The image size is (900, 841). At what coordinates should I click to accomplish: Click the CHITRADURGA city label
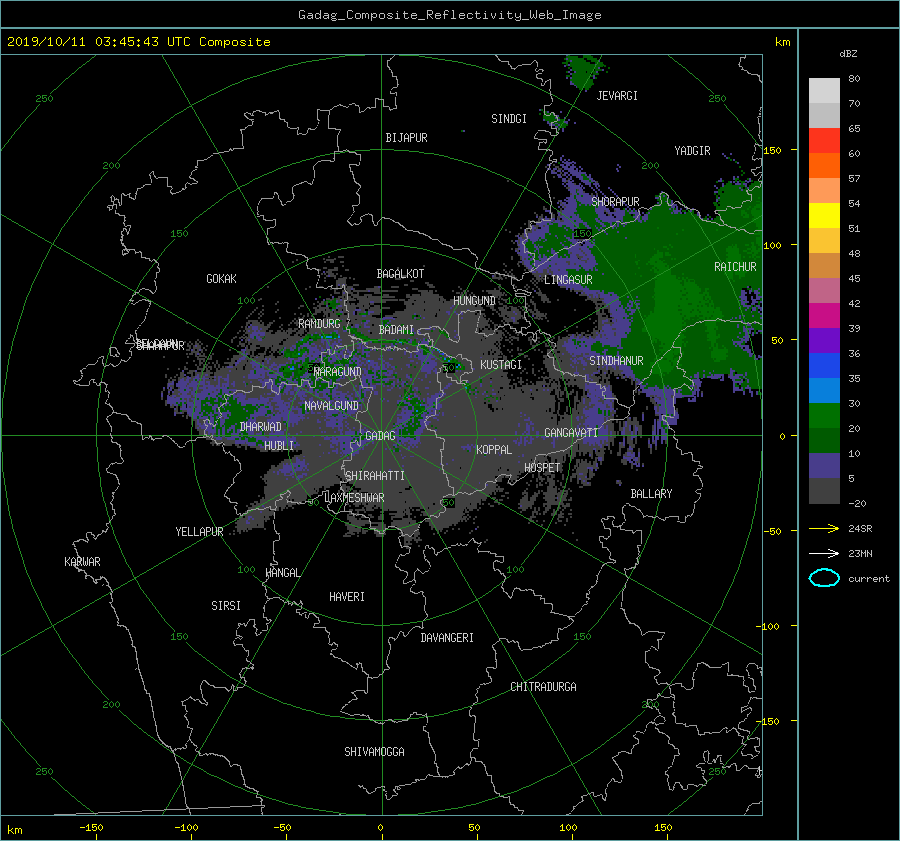[x=544, y=687]
